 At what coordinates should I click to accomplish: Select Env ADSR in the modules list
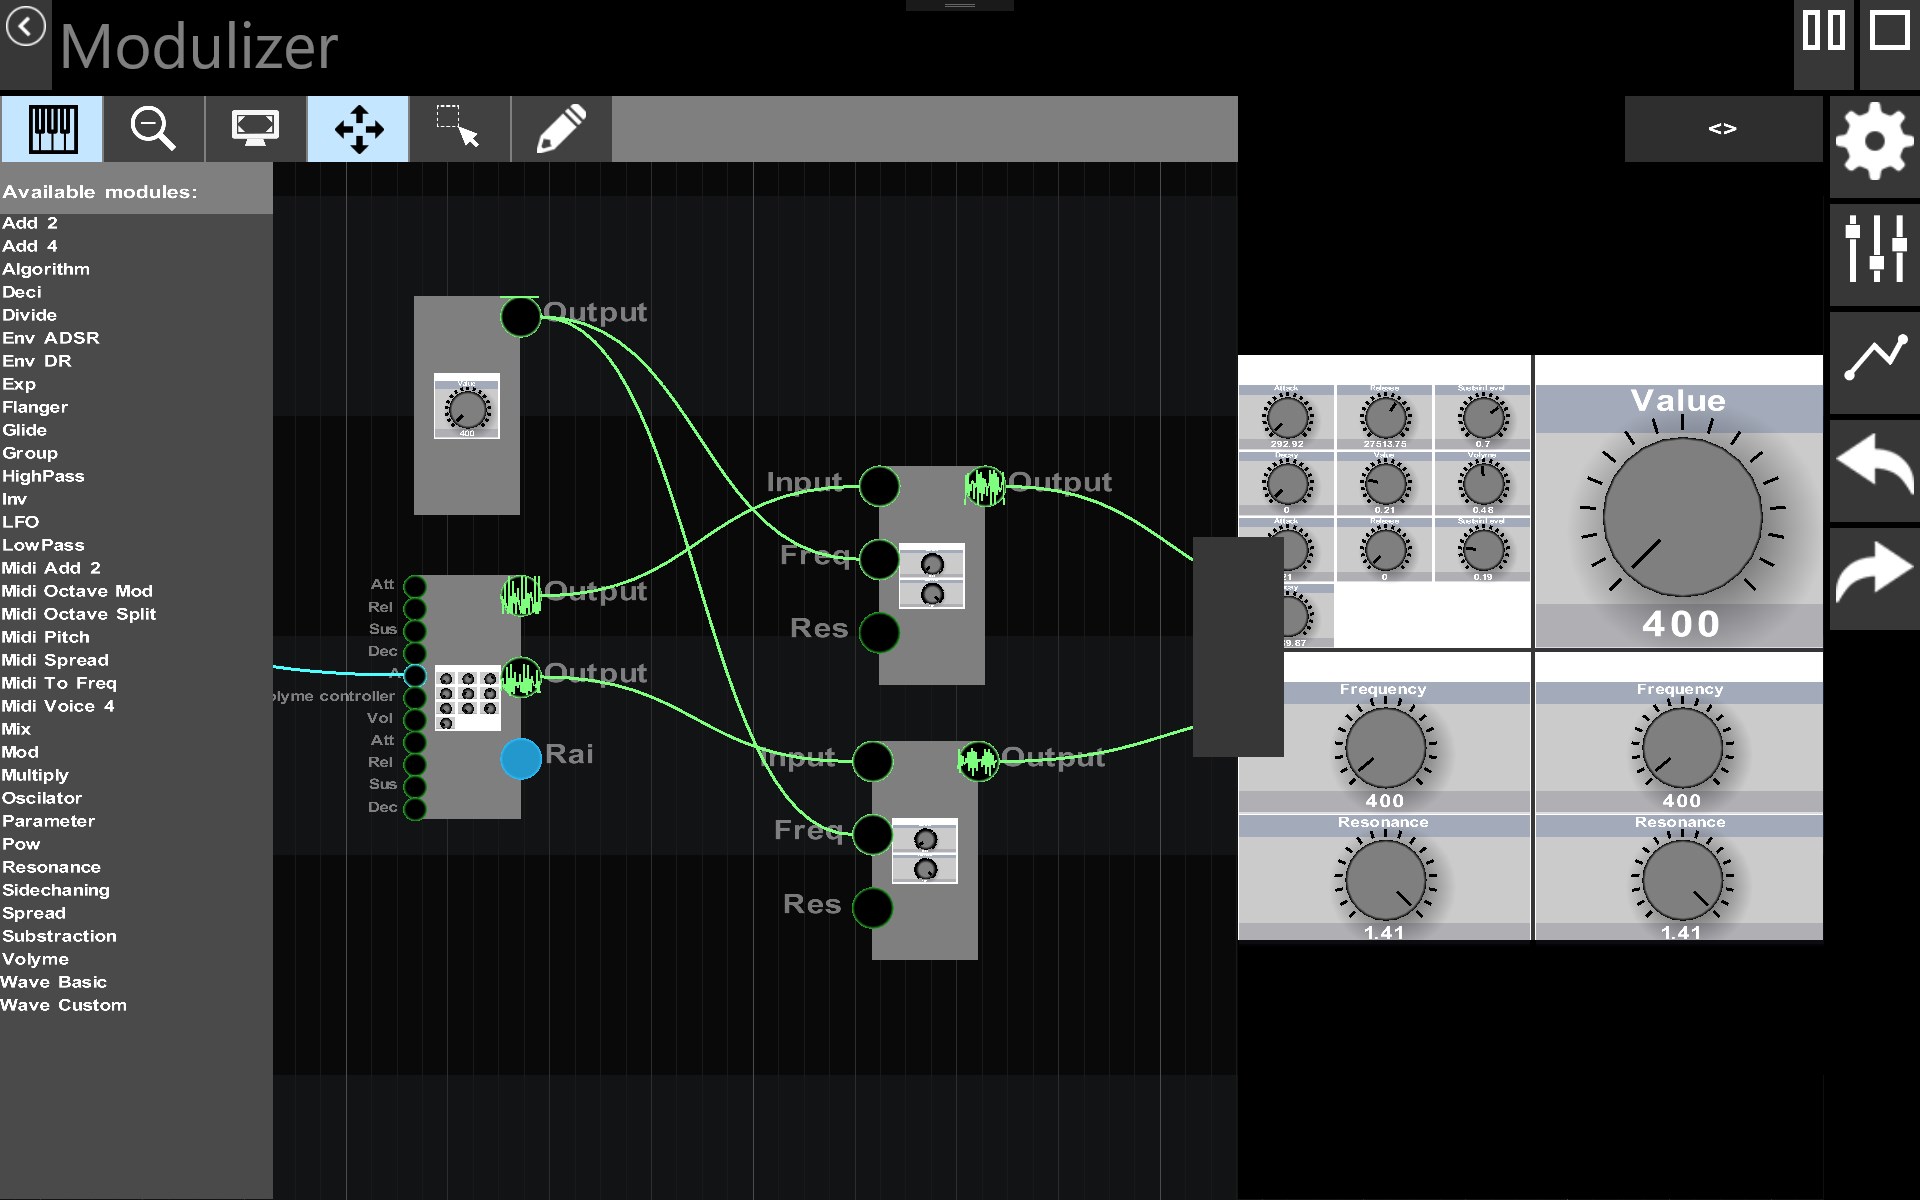(x=50, y=338)
